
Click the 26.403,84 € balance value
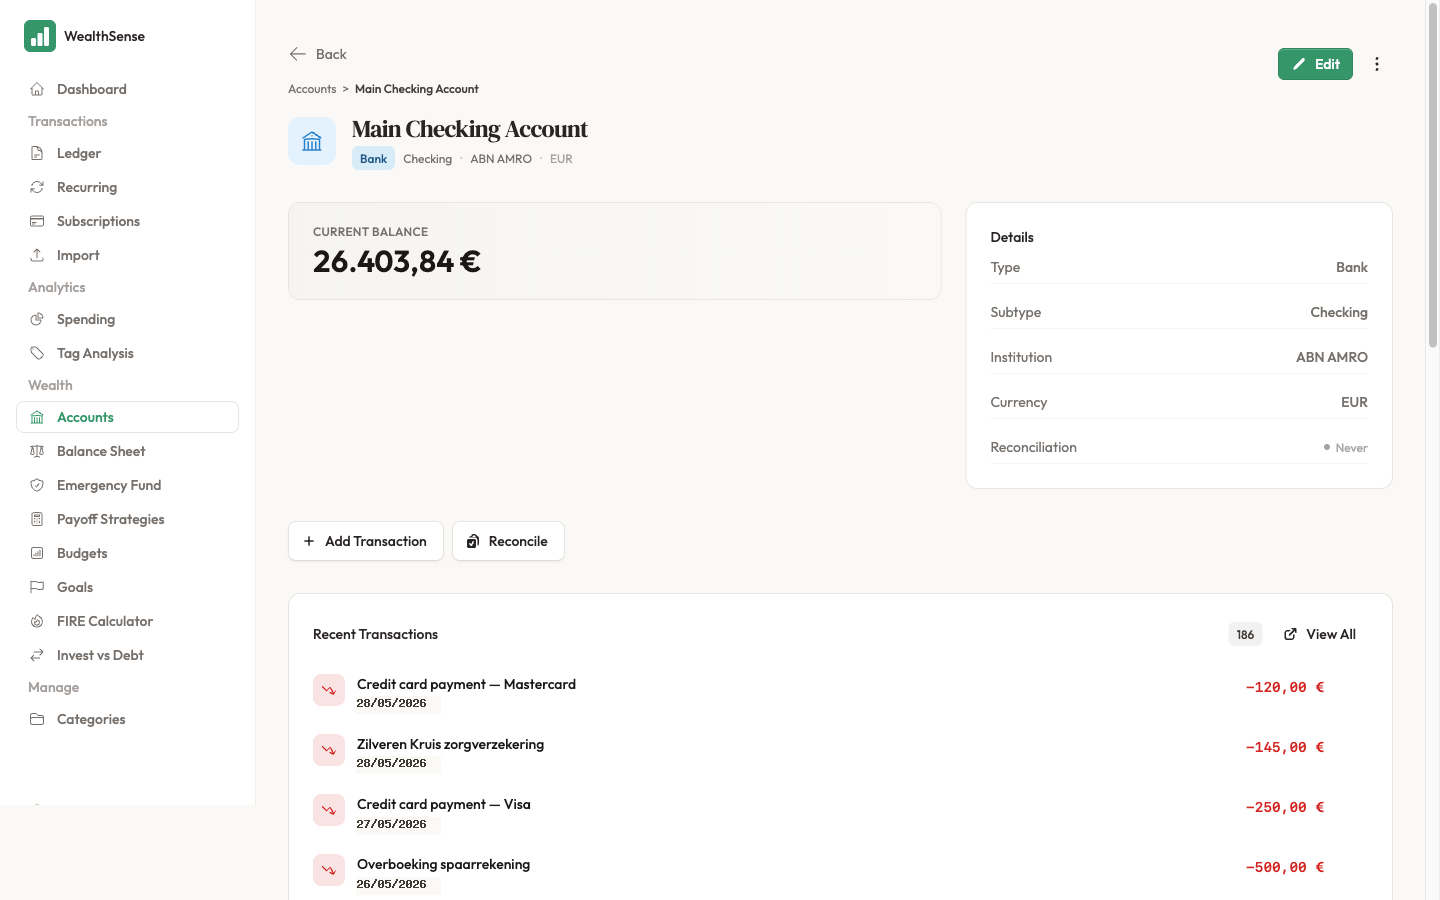pos(397,262)
